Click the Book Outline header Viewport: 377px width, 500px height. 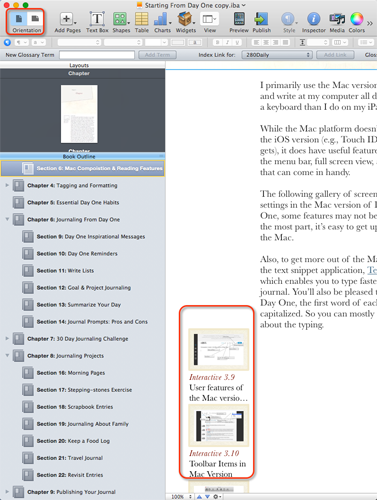pos(79,156)
